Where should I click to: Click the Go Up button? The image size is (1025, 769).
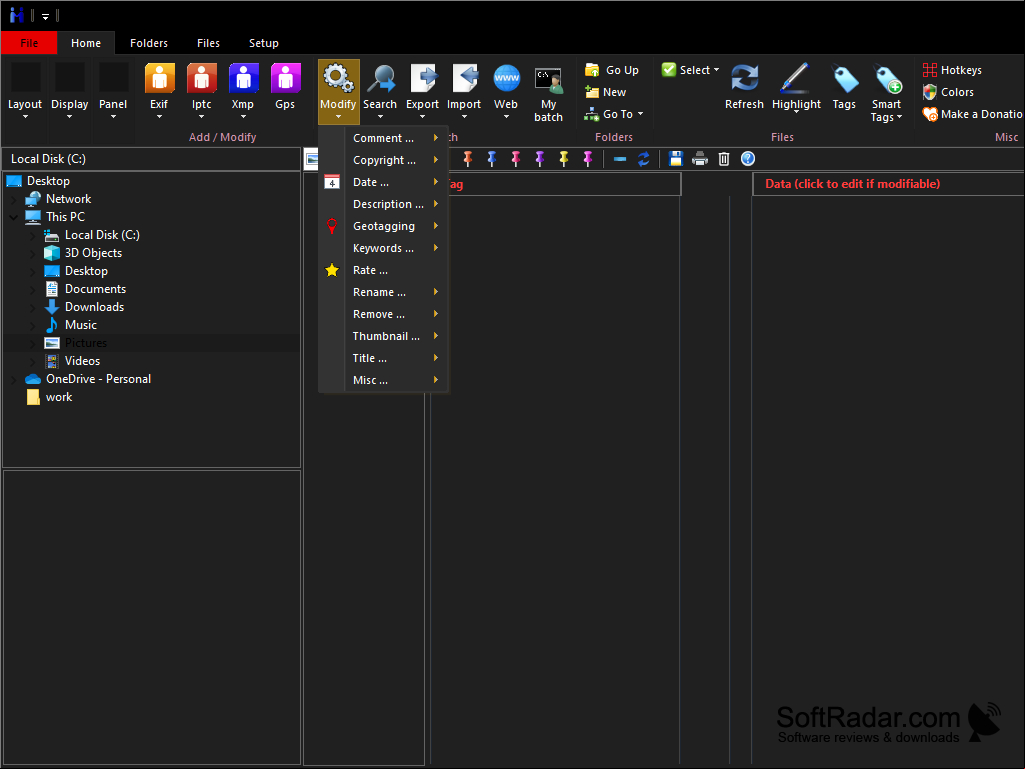coord(612,70)
